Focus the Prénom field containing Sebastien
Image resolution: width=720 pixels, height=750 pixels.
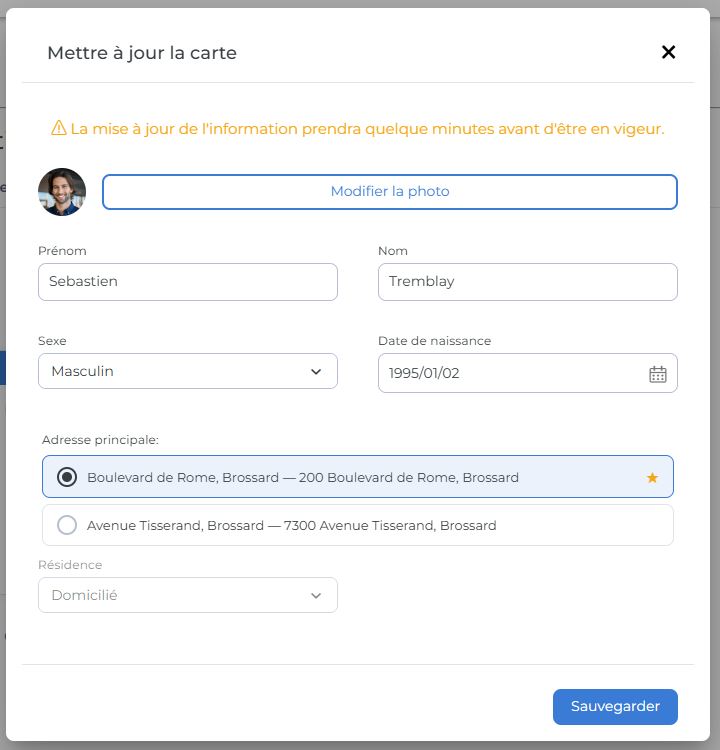187,282
